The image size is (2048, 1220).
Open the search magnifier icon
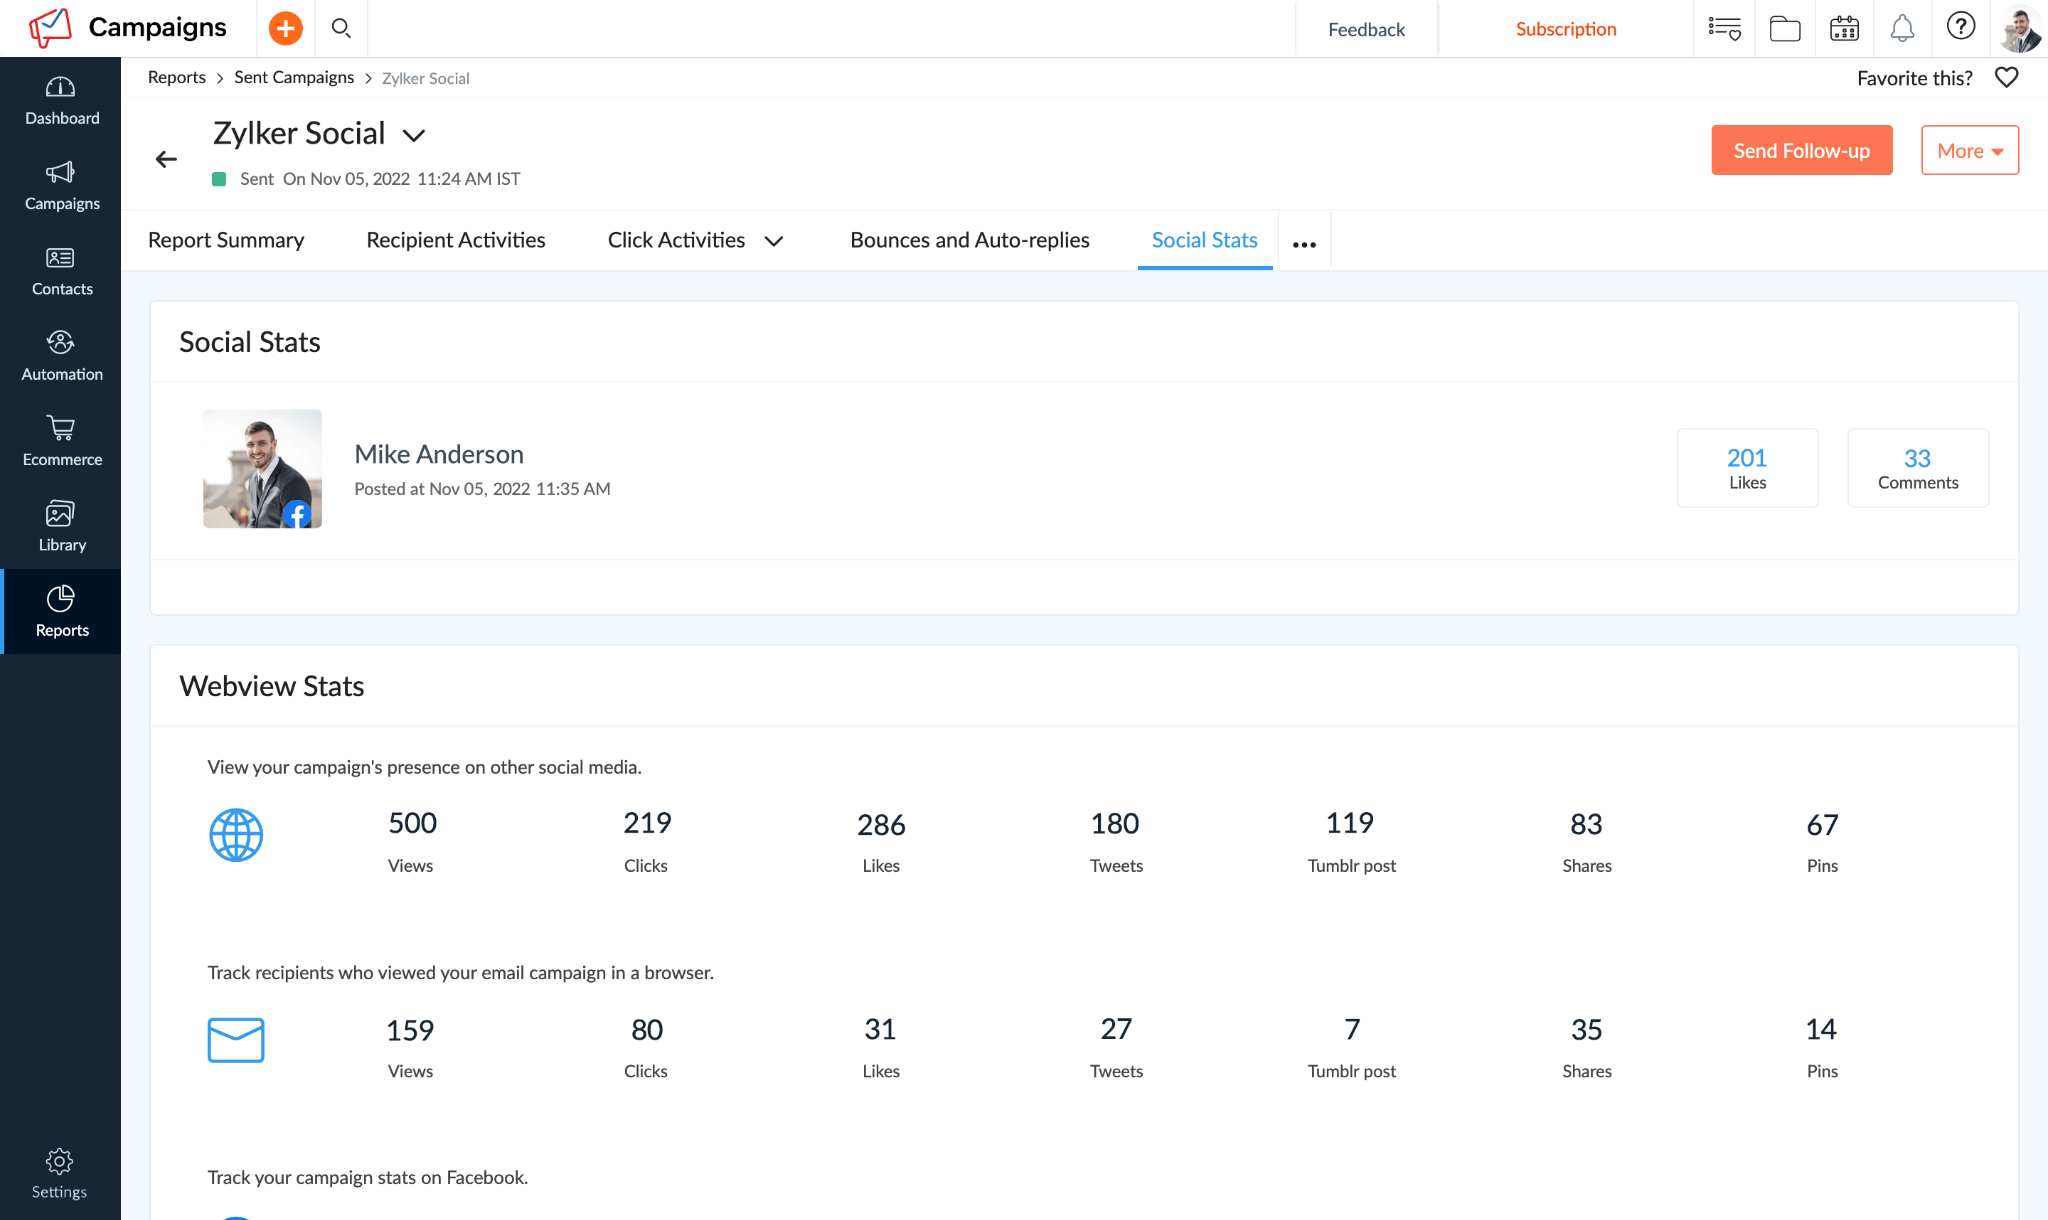[x=341, y=28]
